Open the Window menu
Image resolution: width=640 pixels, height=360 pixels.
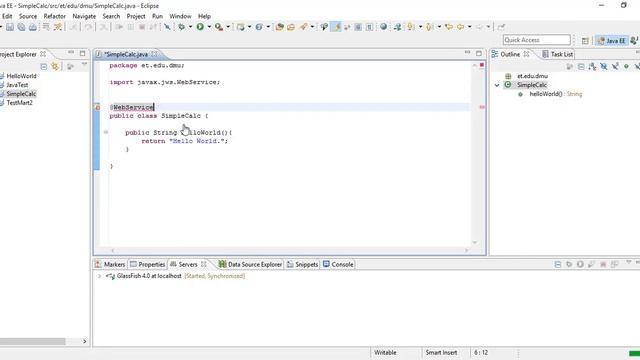click(180, 16)
